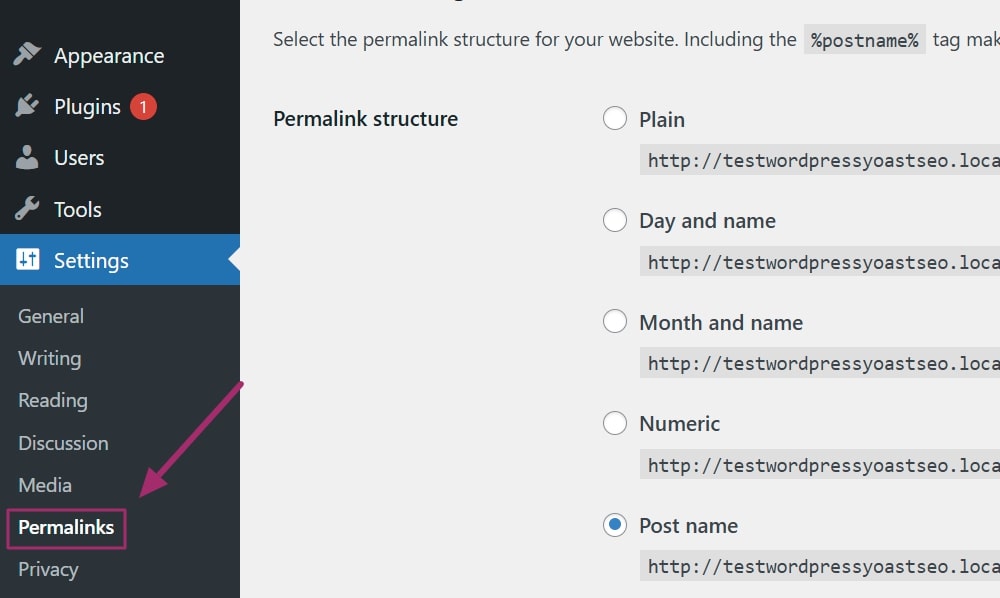This screenshot has width=1000, height=598.
Task: Navigate to Discussion settings
Action: click(63, 442)
